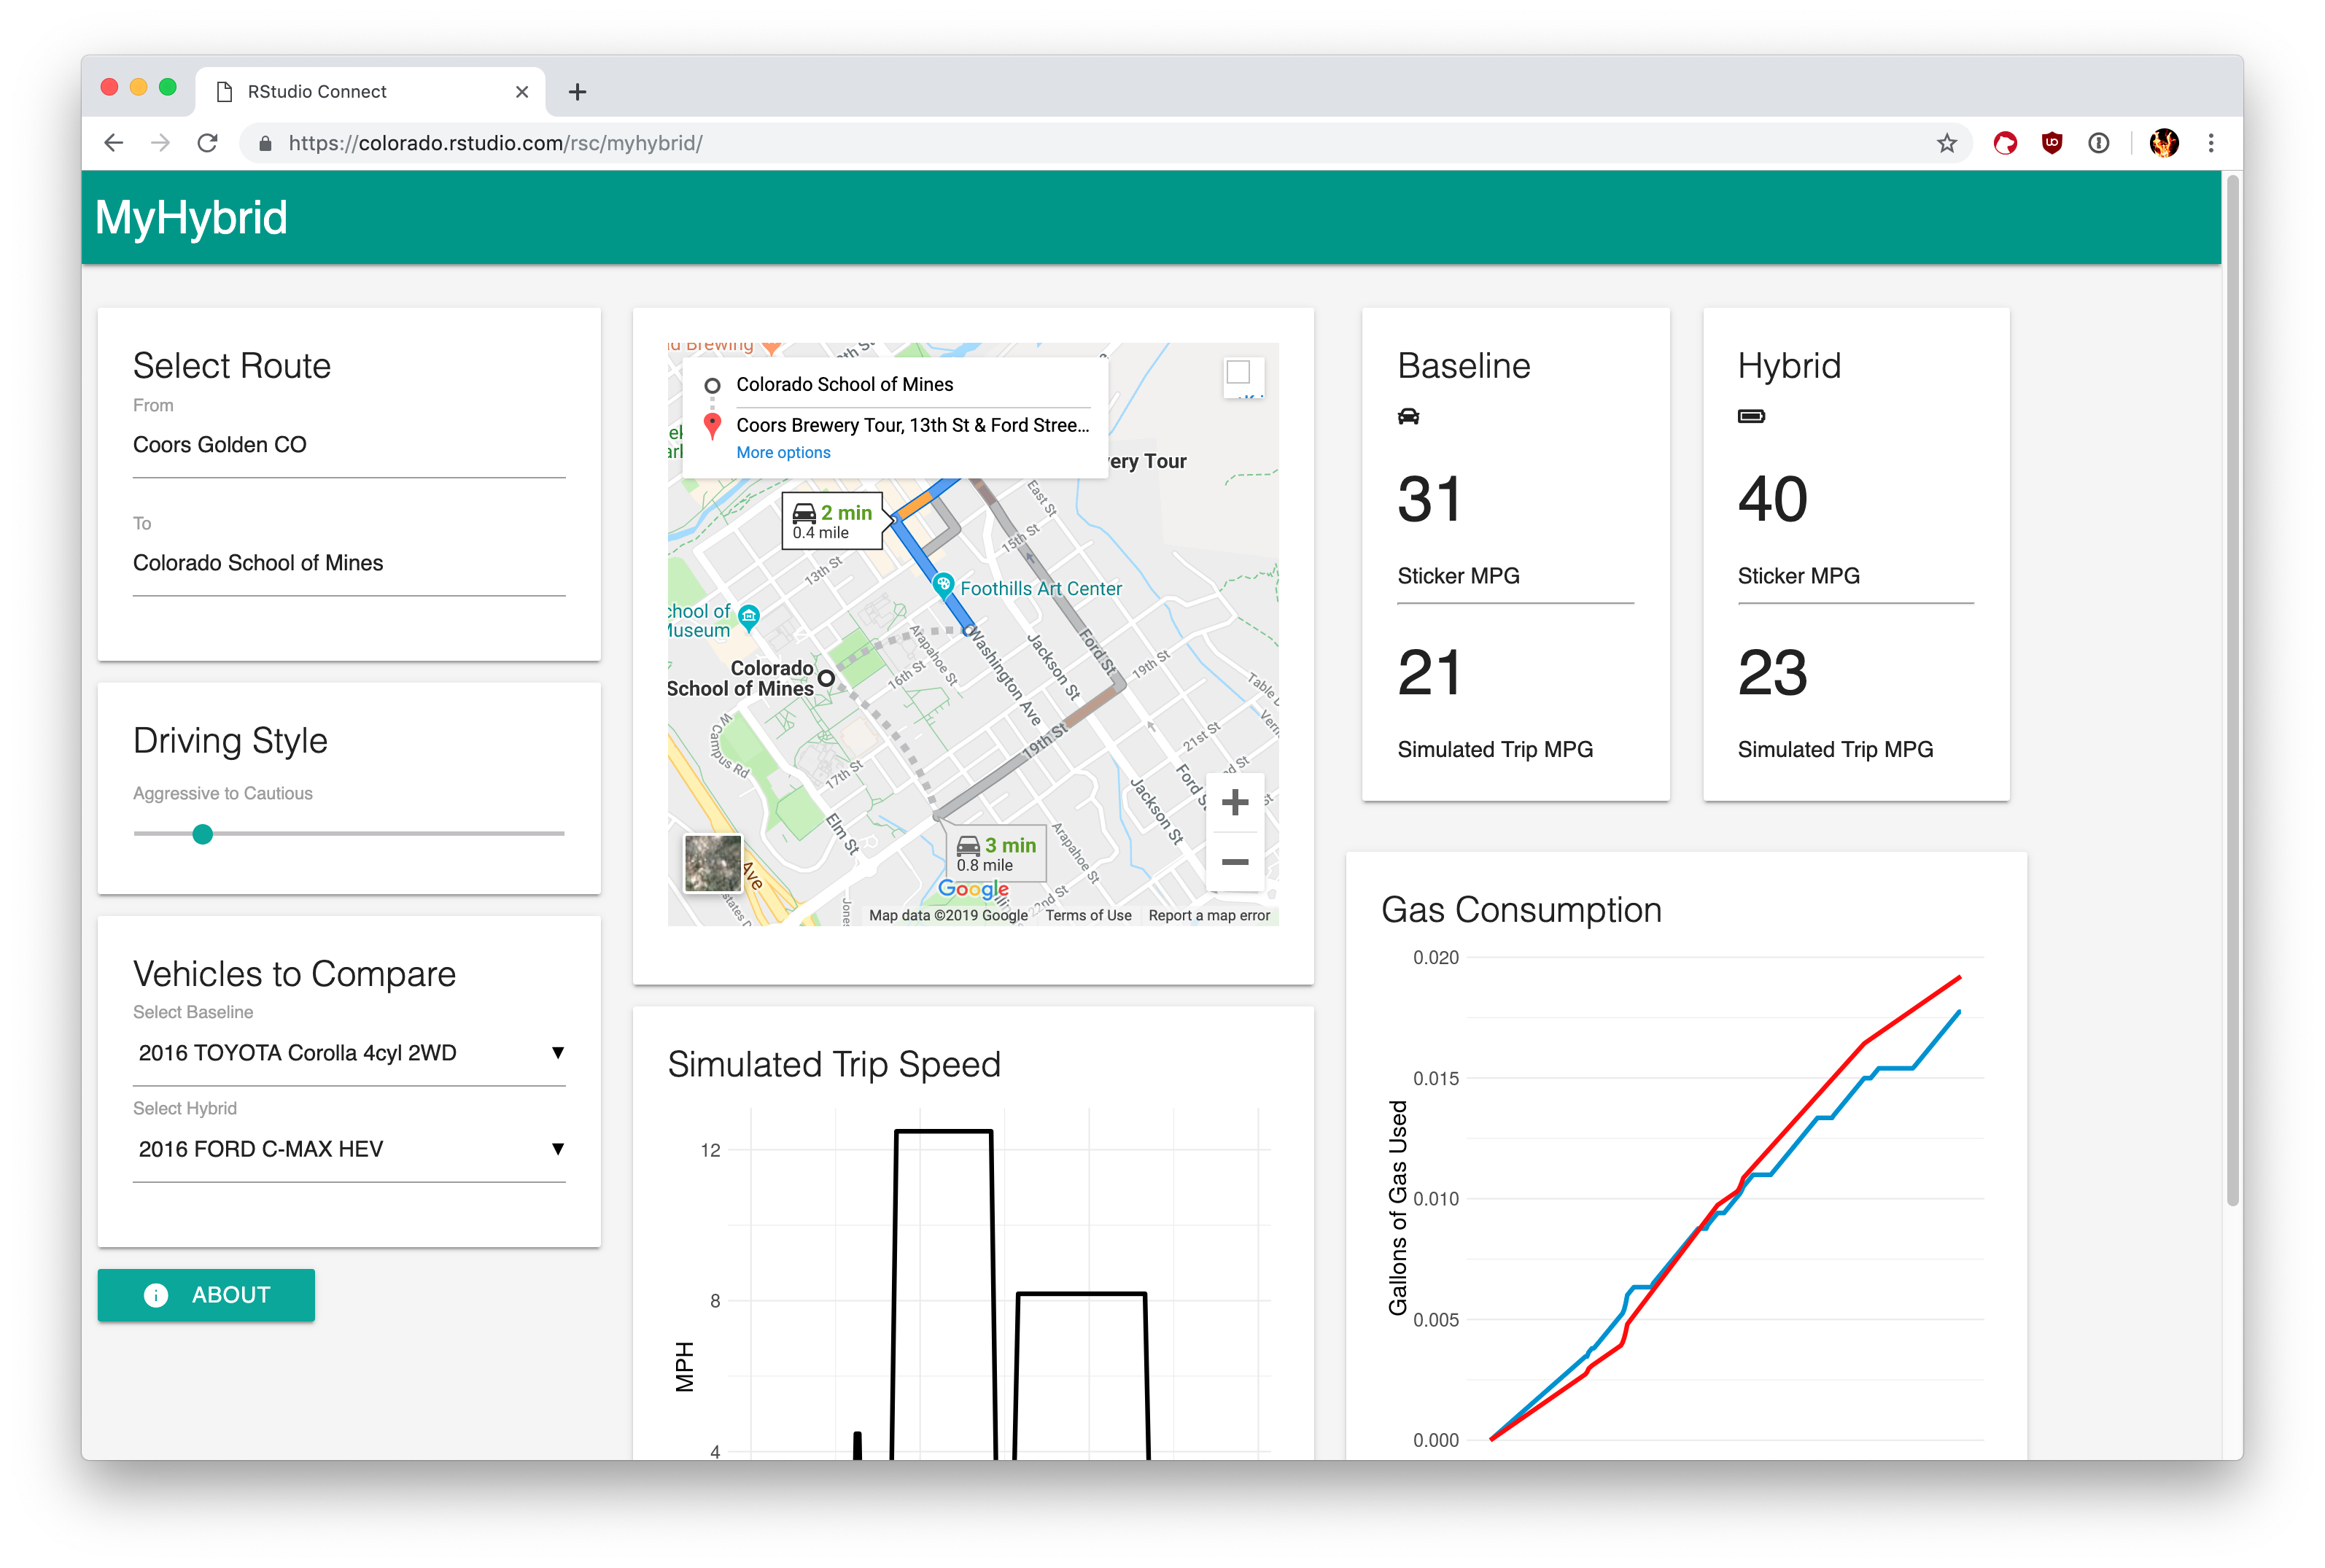The width and height of the screenshot is (2325, 1568).
Task: Open the red circular extension icon
Action: [x=2005, y=143]
